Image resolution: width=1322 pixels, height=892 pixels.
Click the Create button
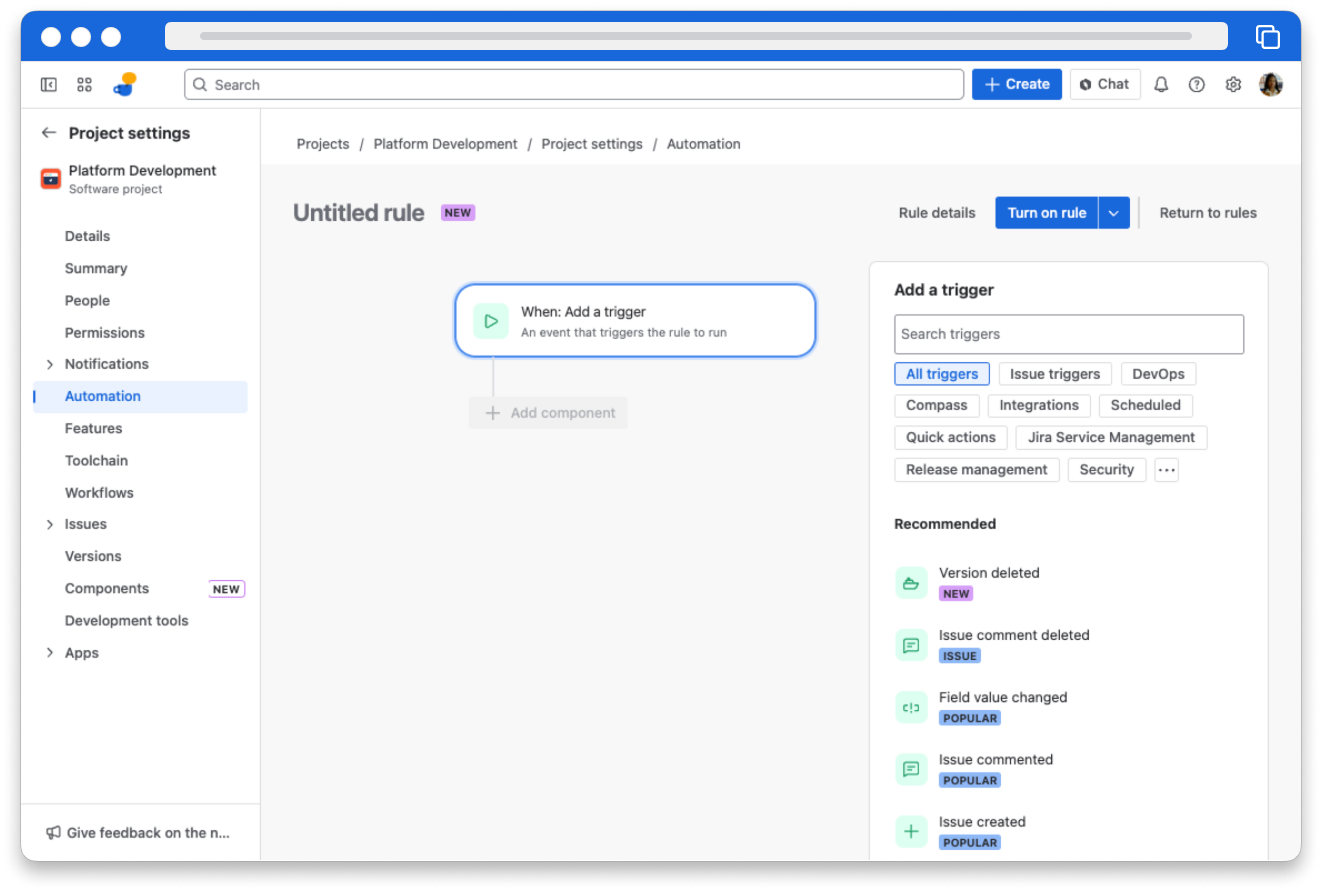tap(1017, 84)
